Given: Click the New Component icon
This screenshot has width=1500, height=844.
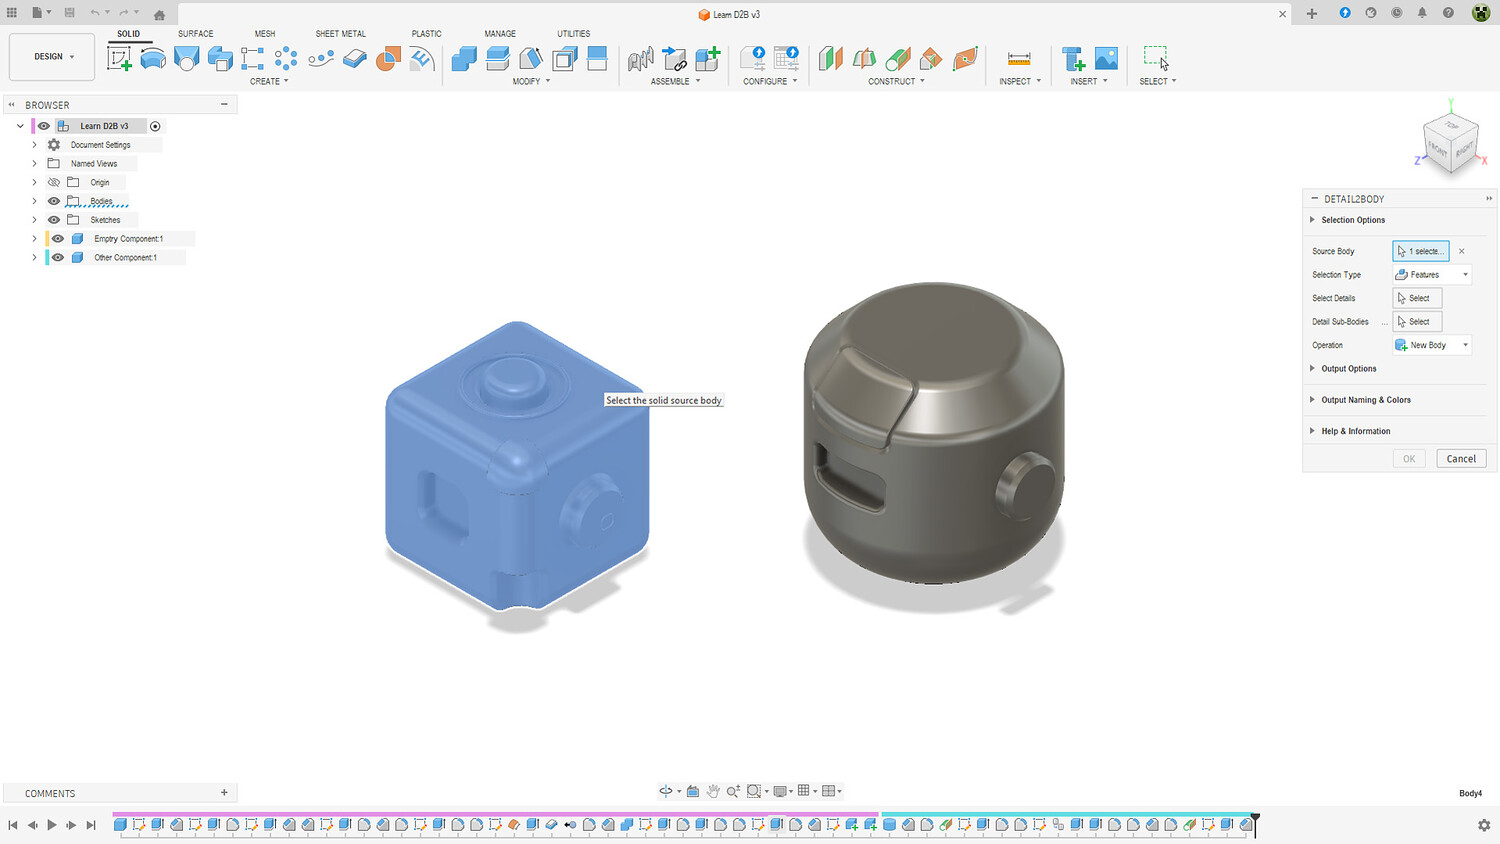Looking at the screenshot, I should coord(708,58).
